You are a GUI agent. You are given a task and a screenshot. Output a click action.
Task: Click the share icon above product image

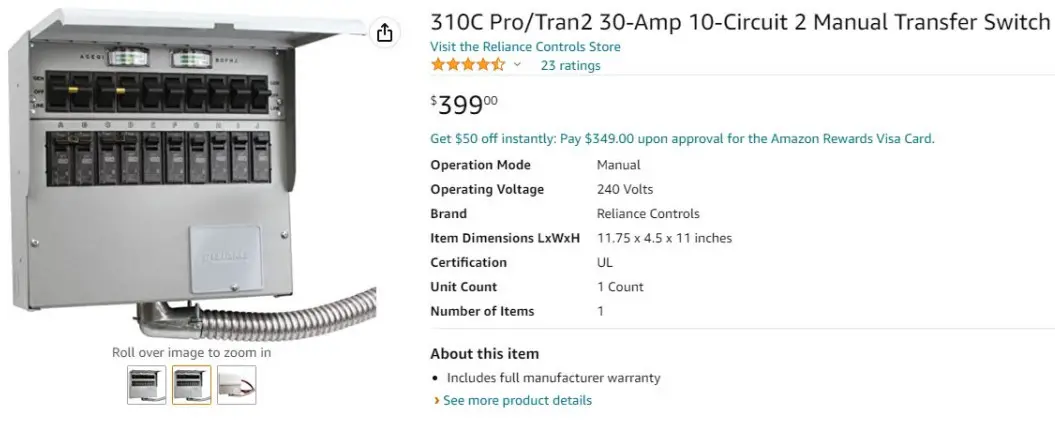click(385, 33)
